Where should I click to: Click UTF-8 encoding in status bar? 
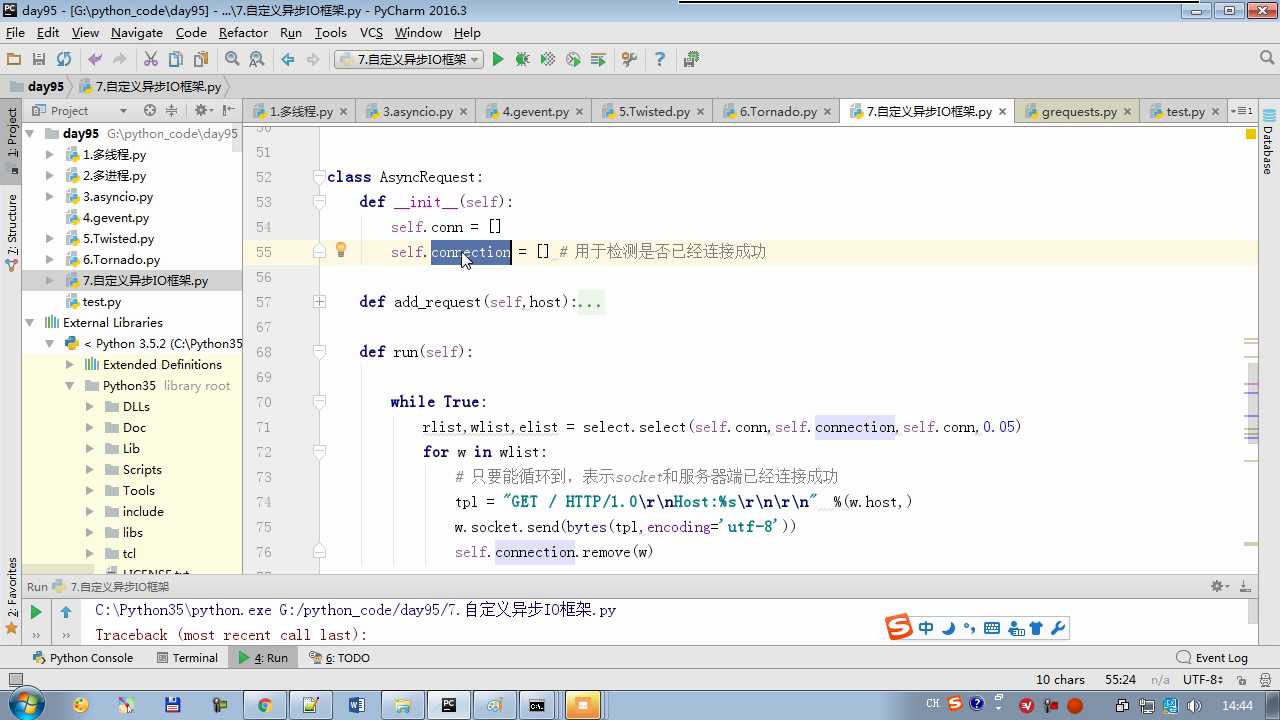(1203, 679)
